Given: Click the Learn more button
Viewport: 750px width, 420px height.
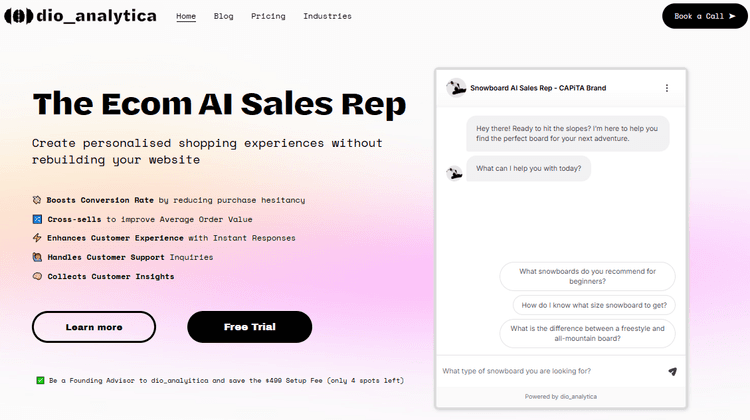Looking at the screenshot, I should point(94,327).
